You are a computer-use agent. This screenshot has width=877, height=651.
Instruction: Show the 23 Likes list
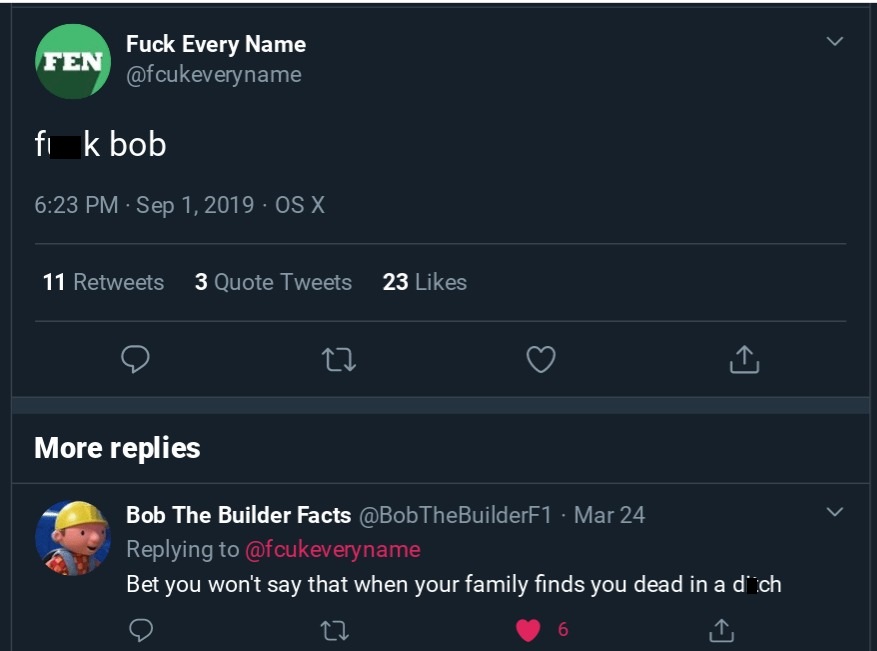tap(424, 282)
